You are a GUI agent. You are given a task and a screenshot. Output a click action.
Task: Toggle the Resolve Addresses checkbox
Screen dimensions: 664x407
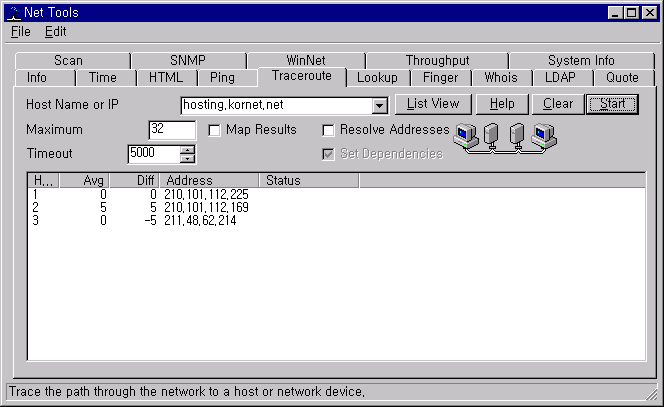tap(329, 130)
